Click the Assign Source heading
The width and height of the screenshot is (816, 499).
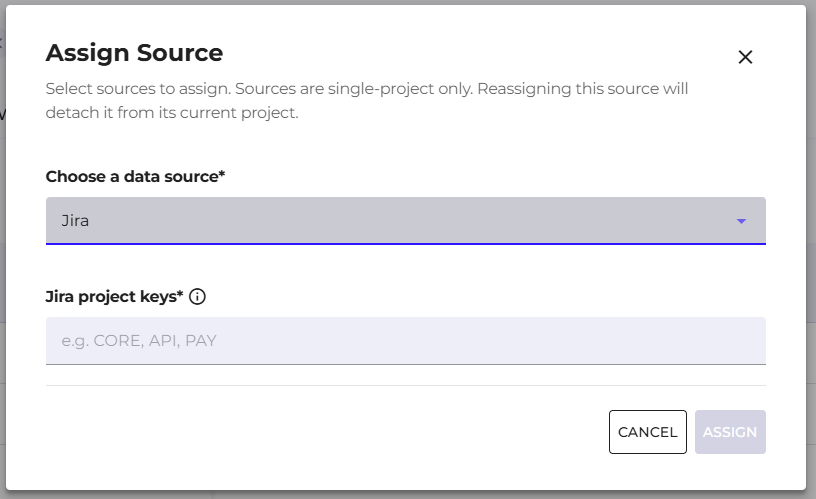134,53
